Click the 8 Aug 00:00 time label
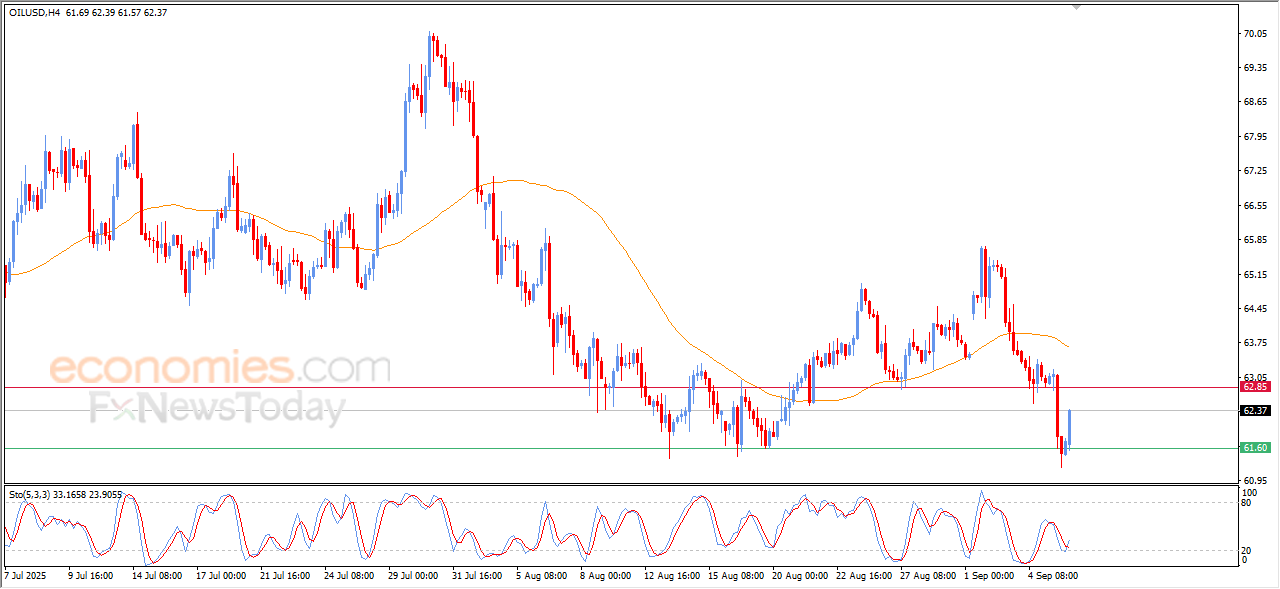Image resolution: width=1280 pixels, height=589 pixels. [605, 577]
